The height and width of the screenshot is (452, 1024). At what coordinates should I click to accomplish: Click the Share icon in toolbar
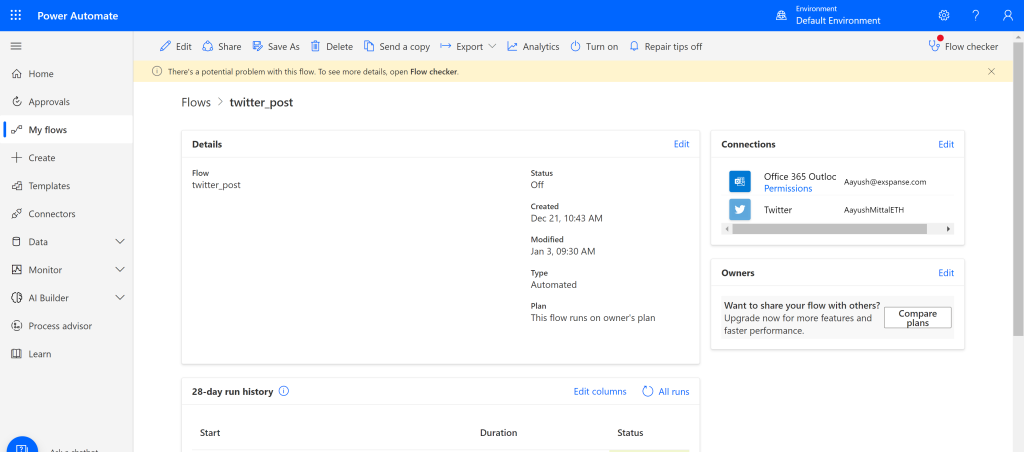point(208,46)
